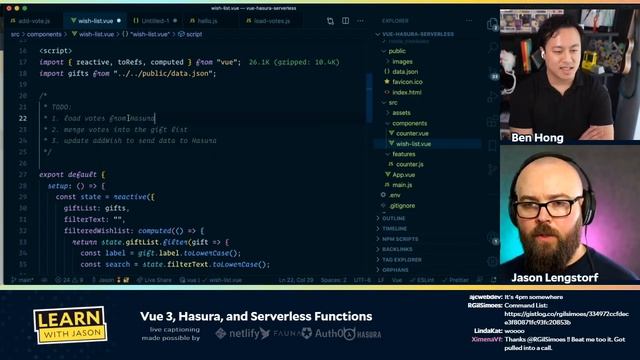Click 'script' in the breadcrumb path
640x360 pixels.
click(x=194, y=34)
